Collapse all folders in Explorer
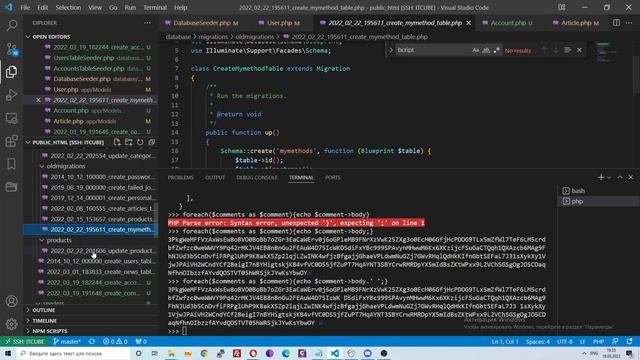 pyautogui.click(x=151, y=142)
